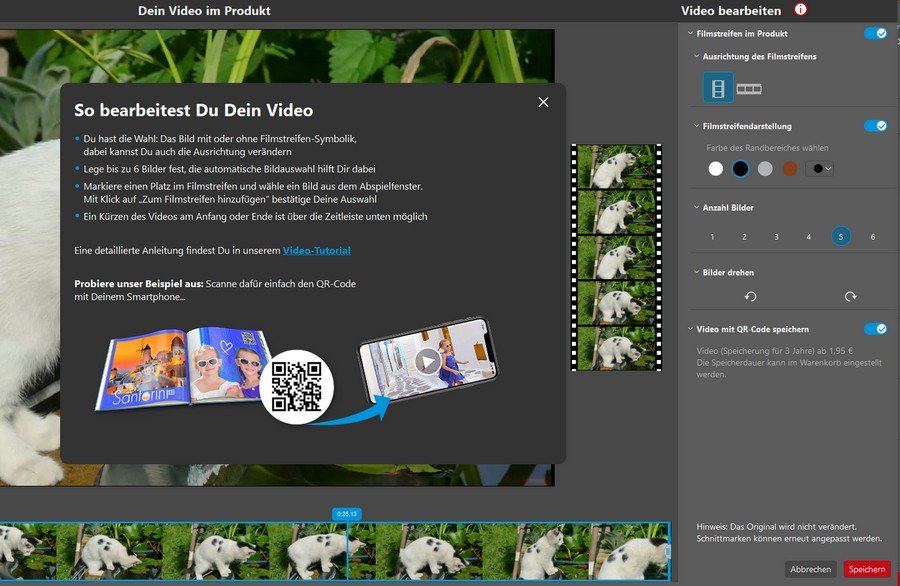Rotate images counterclockwise

750,296
